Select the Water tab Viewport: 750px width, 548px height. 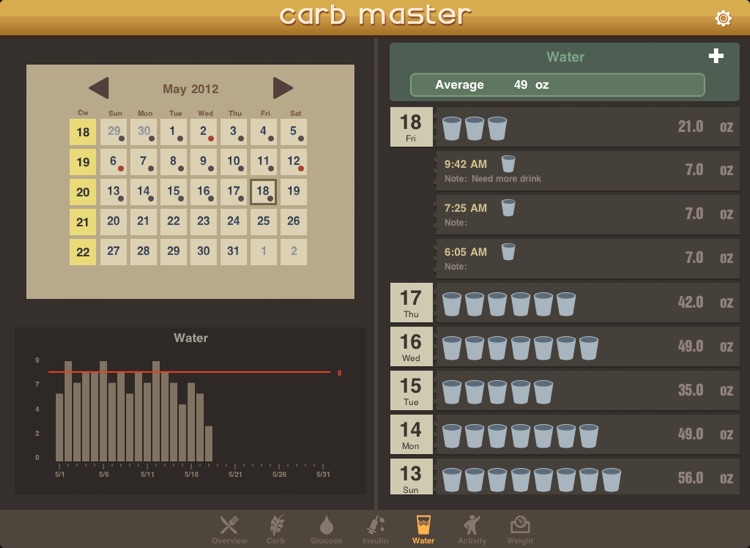423,530
